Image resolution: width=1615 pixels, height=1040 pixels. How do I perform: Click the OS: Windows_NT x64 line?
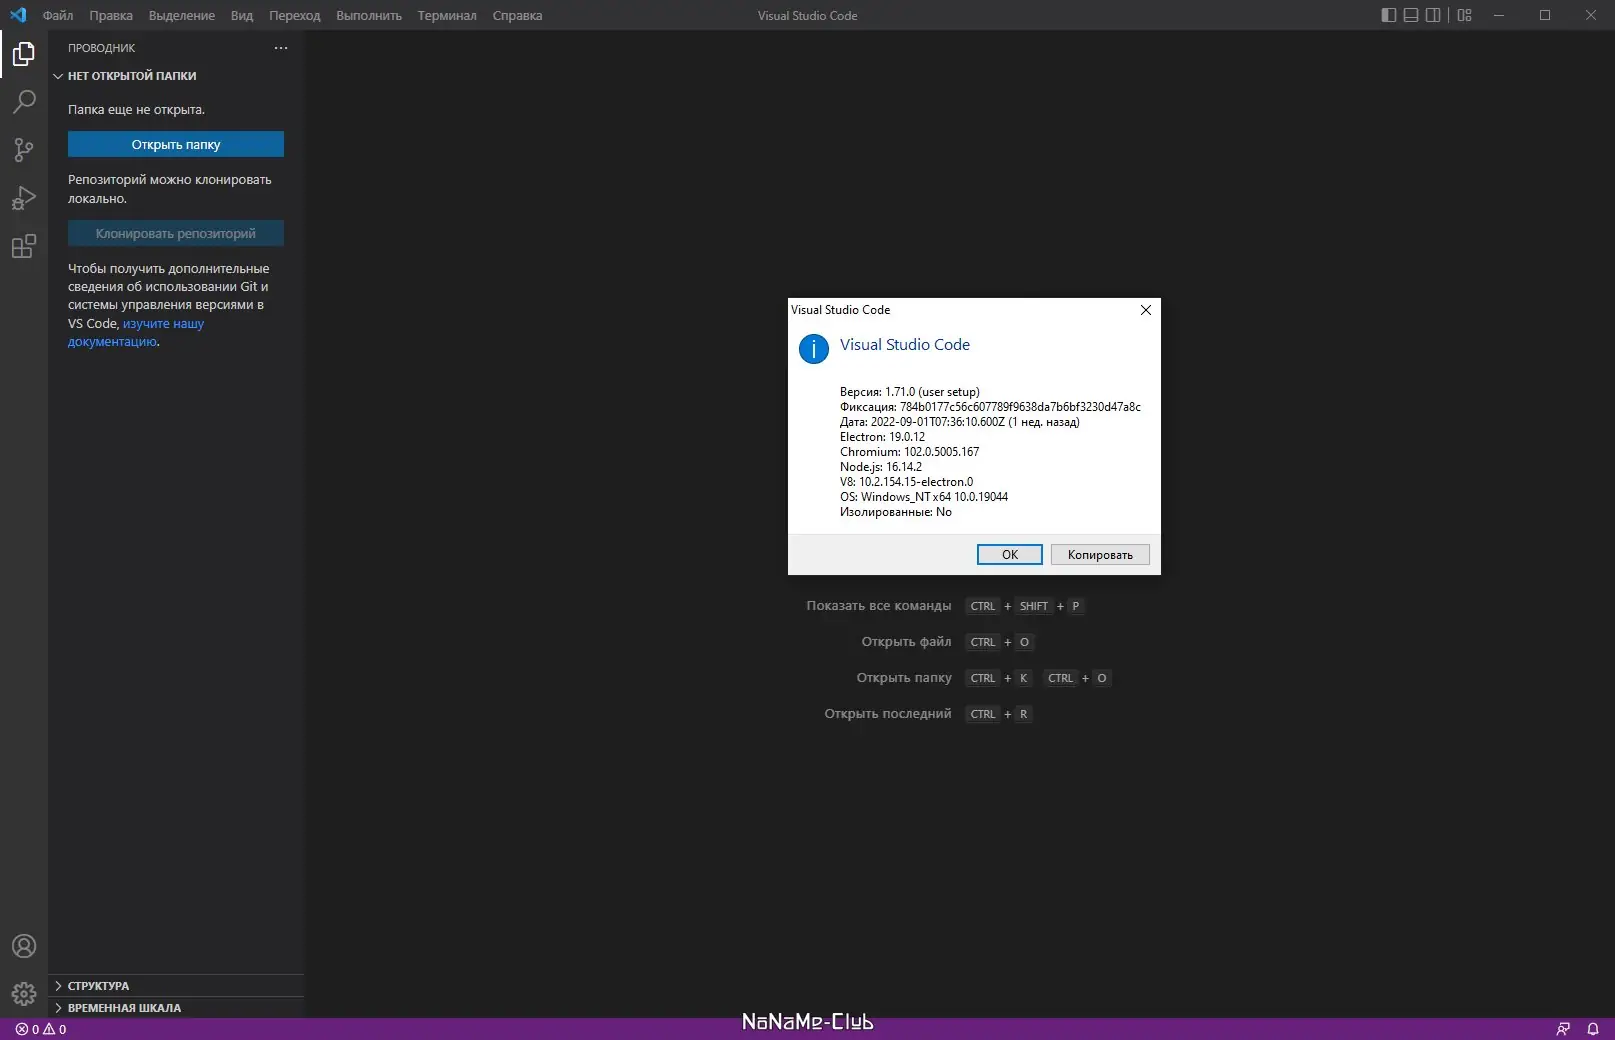click(x=924, y=497)
